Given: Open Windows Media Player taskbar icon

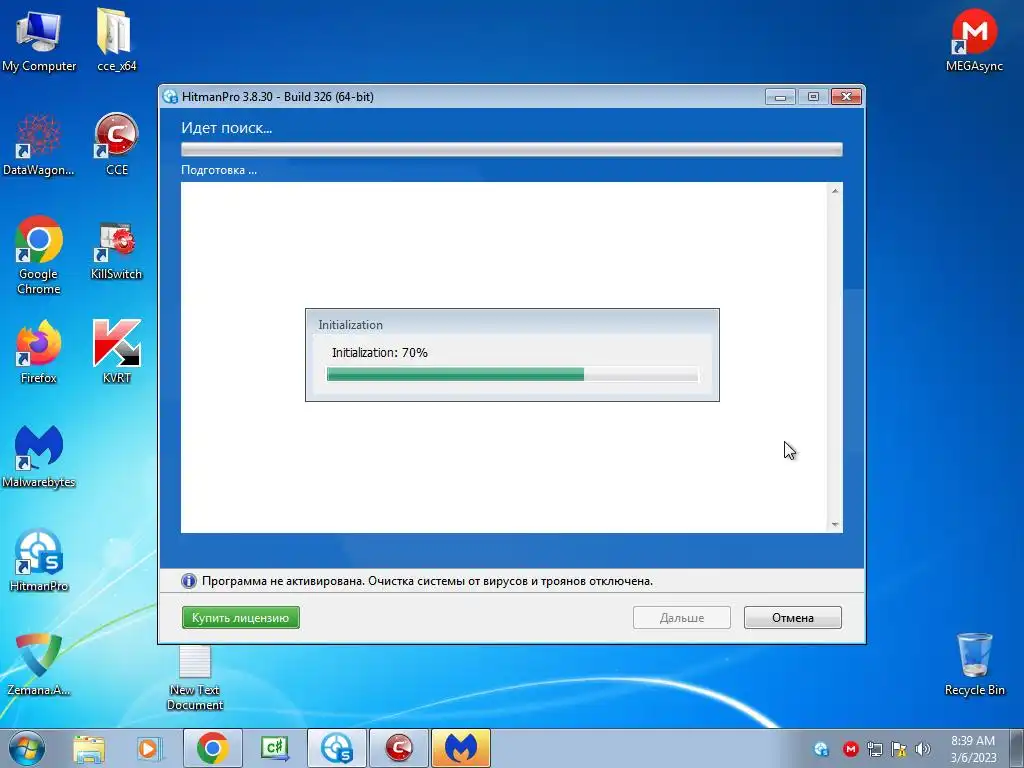Looking at the screenshot, I should tap(149, 749).
